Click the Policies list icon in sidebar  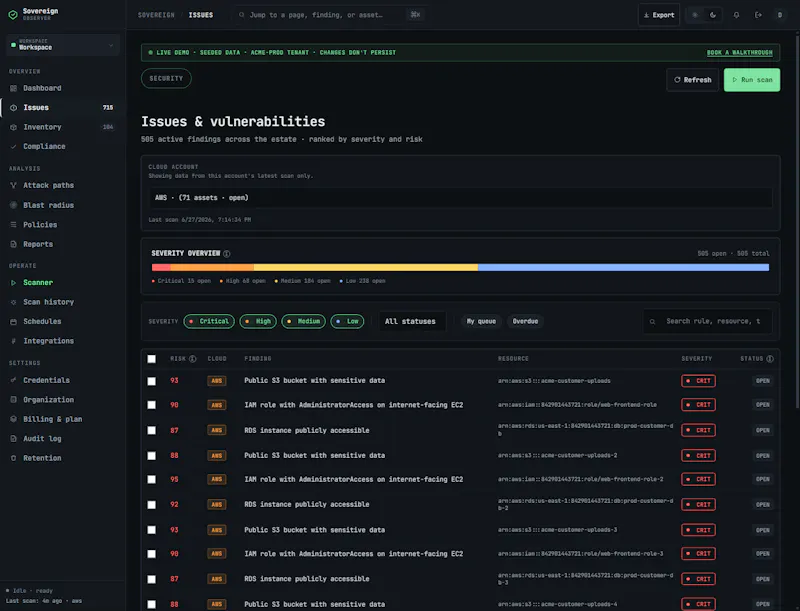(x=14, y=224)
